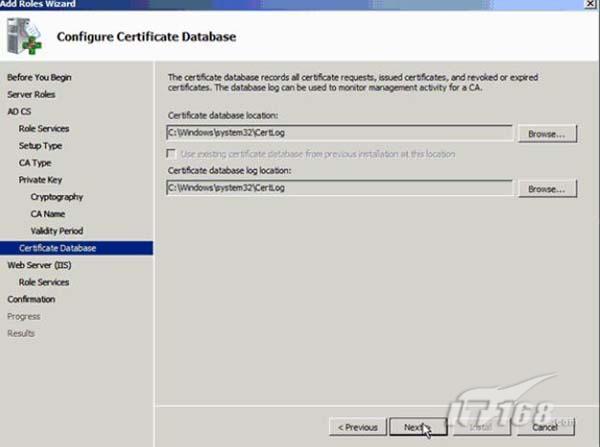Select Private Key in the sidebar
The width and height of the screenshot is (600, 447).
39,179
